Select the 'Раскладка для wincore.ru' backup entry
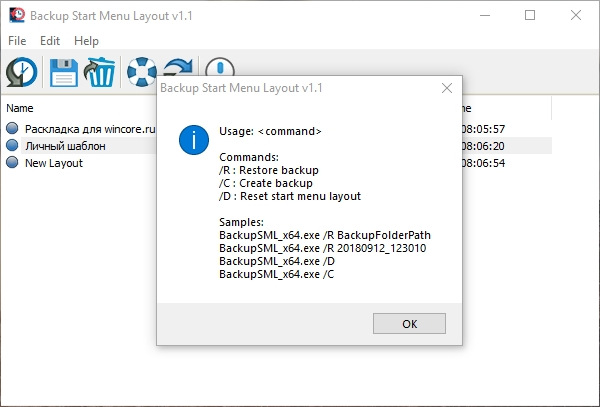600x407 pixels. click(x=90, y=129)
